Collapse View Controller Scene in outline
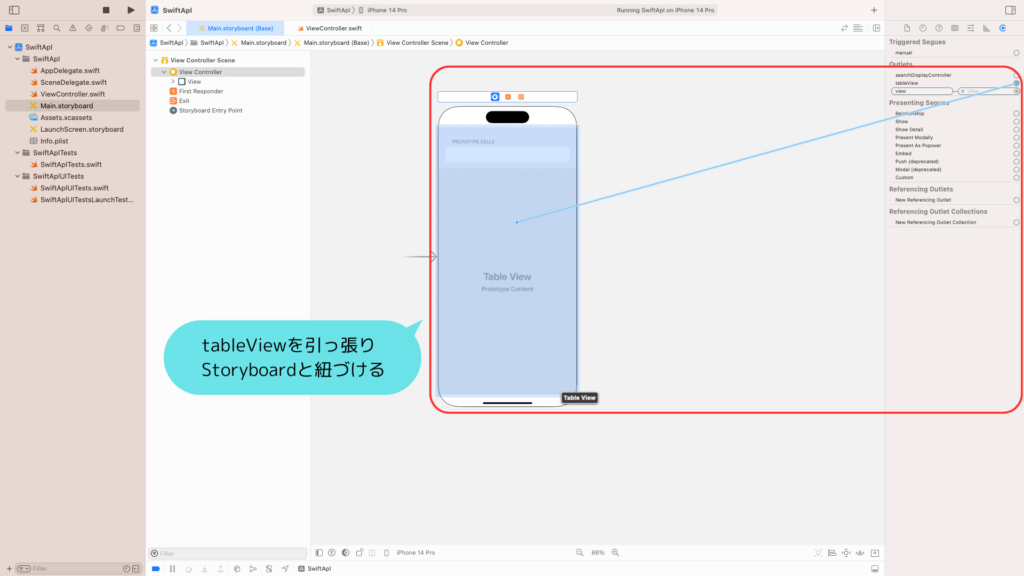Viewport: 1024px width, 576px height. (155, 60)
